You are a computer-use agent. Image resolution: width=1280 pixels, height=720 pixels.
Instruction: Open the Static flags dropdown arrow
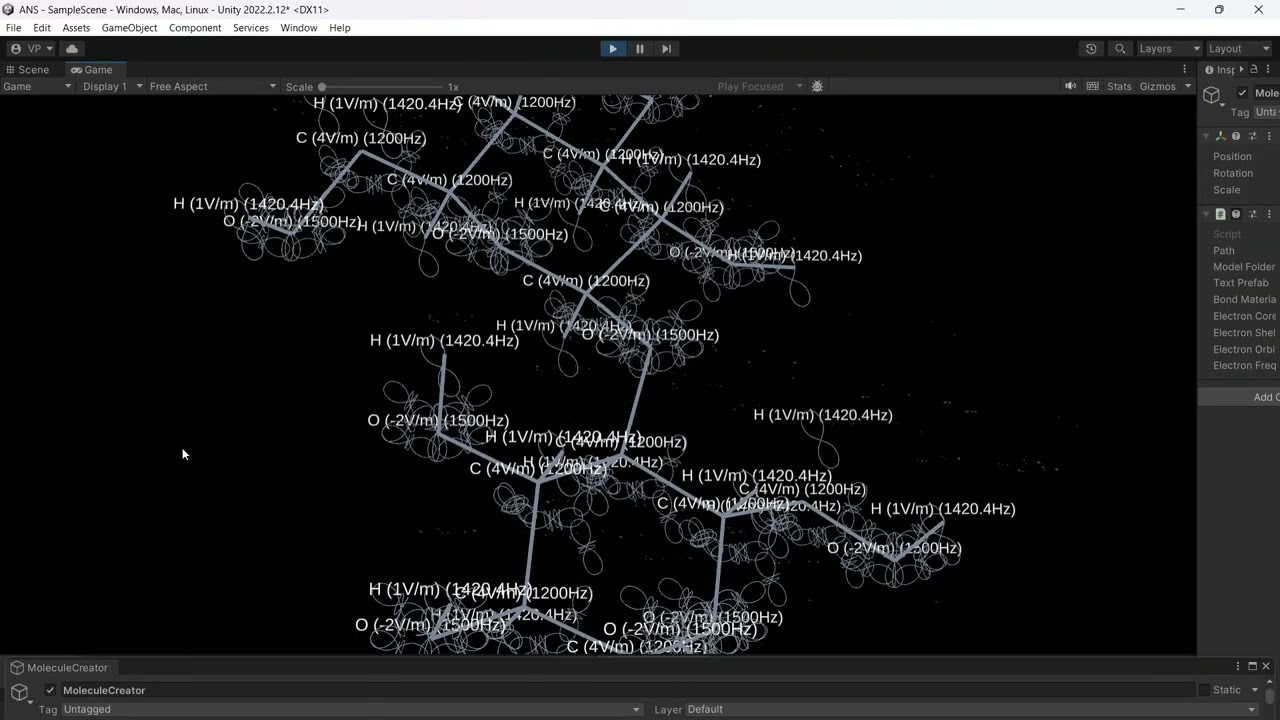click(1254, 690)
